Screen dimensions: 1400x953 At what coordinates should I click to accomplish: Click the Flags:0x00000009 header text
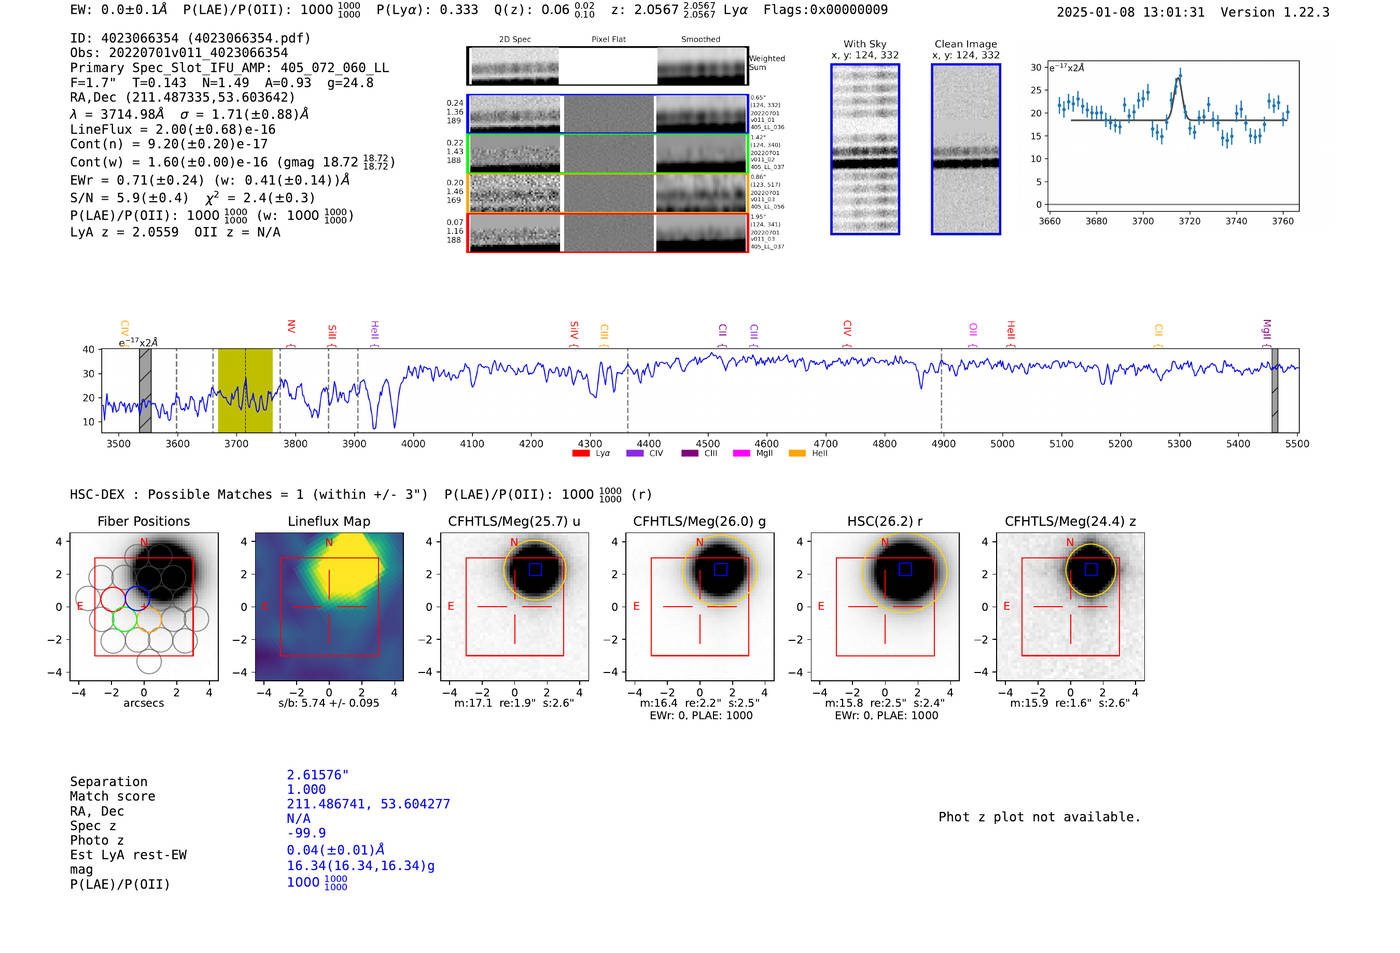click(825, 10)
